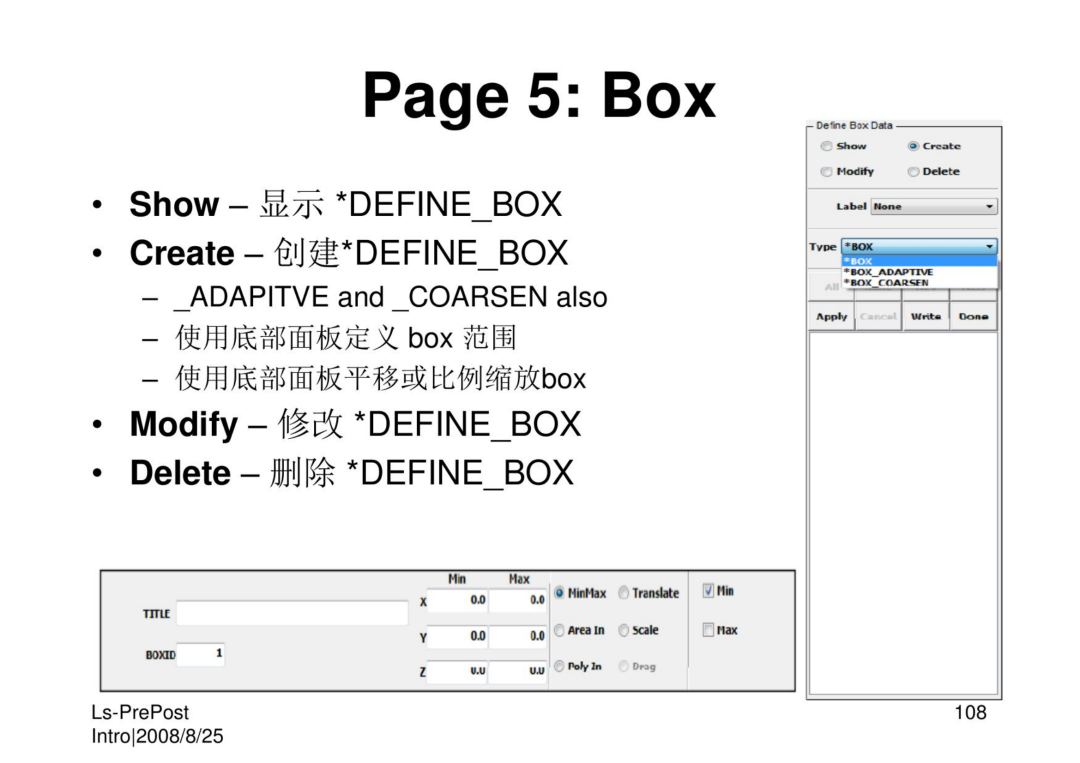Click the Cancel button
1080x763 pixels.
(878, 316)
